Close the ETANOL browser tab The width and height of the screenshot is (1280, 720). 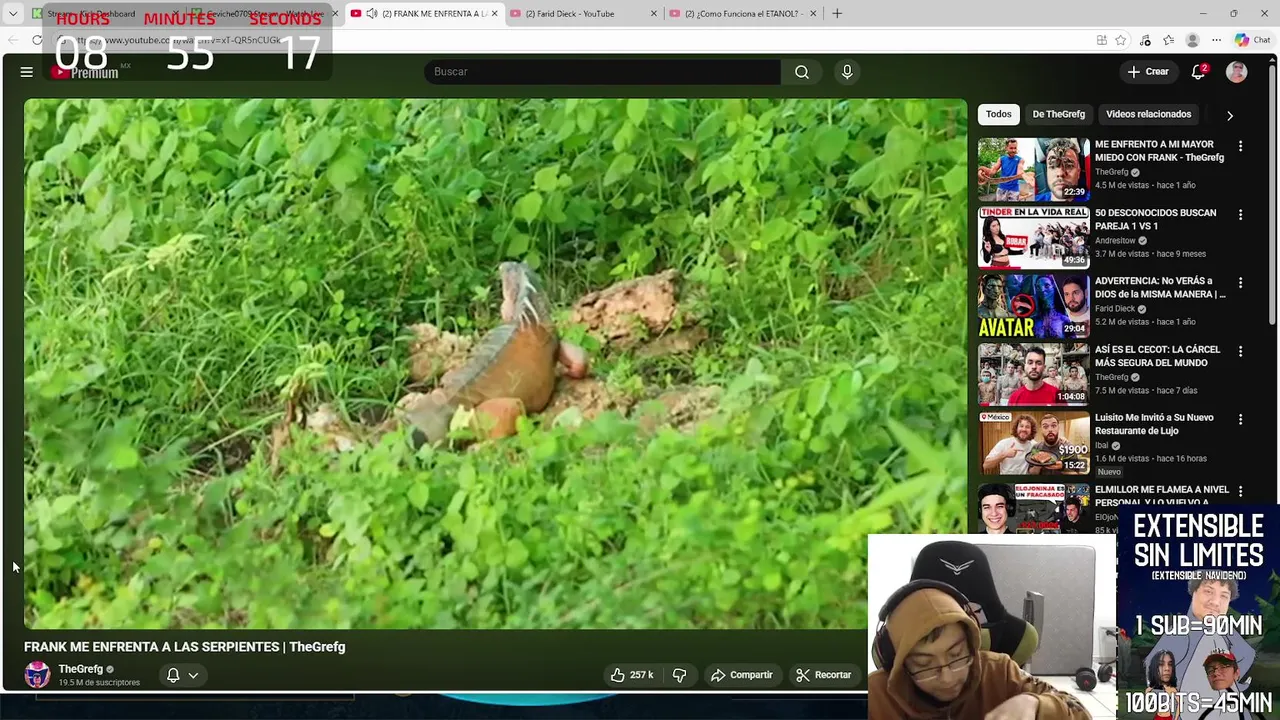[813, 13]
